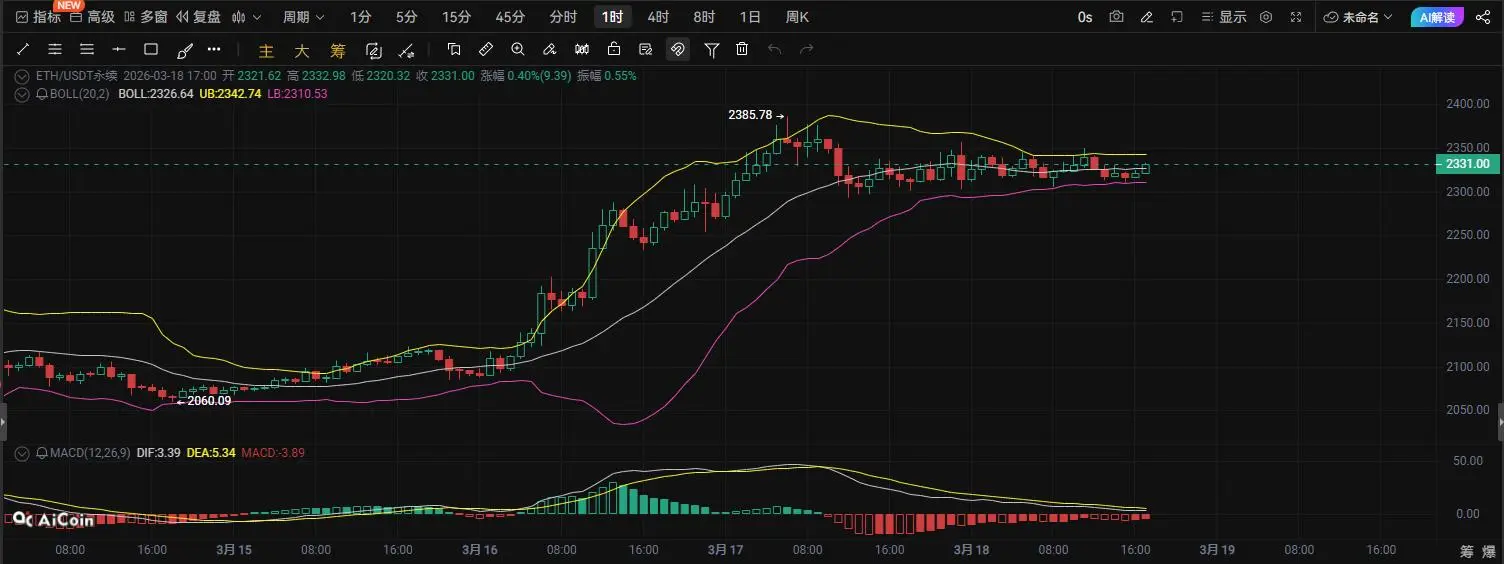Click the BOLL indicator alert bell
The image size is (1504, 564).
(x=42, y=93)
